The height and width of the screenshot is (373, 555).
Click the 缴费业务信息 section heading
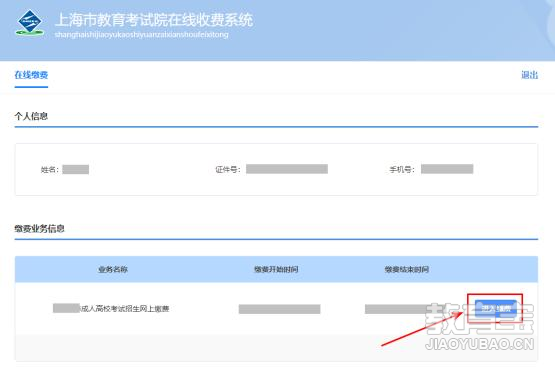(x=39, y=229)
